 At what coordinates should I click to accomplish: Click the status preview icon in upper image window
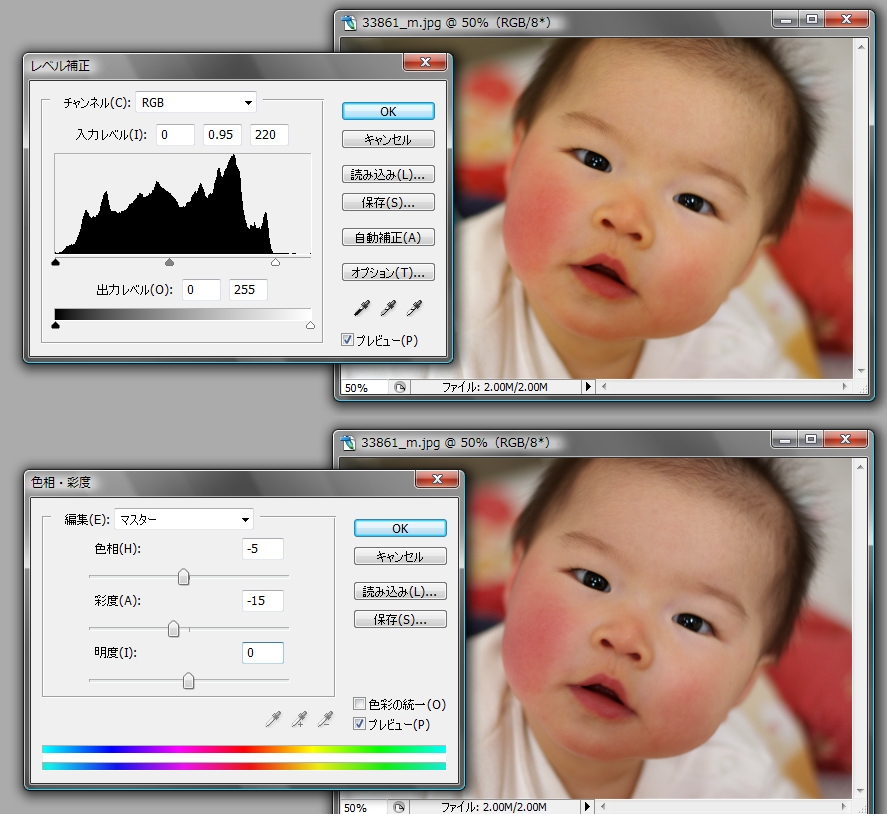pyautogui.click(x=400, y=387)
